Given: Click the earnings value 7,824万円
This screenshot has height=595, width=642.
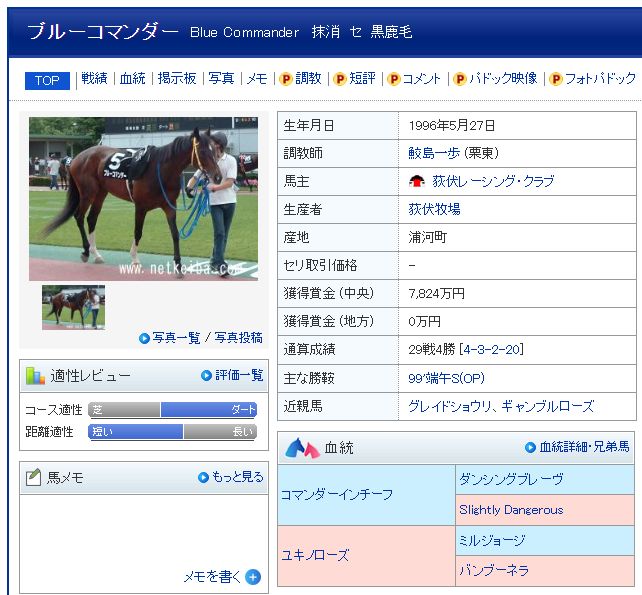Looking at the screenshot, I should point(436,294).
